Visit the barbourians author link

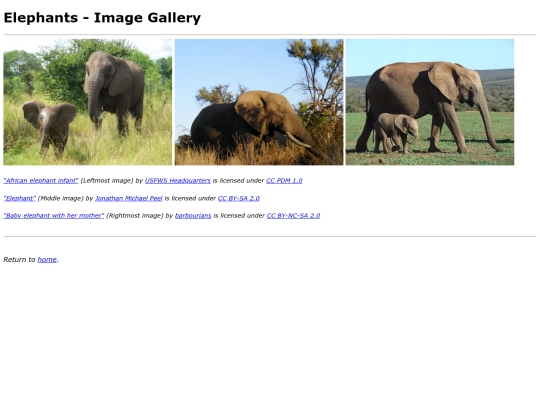tap(193, 216)
